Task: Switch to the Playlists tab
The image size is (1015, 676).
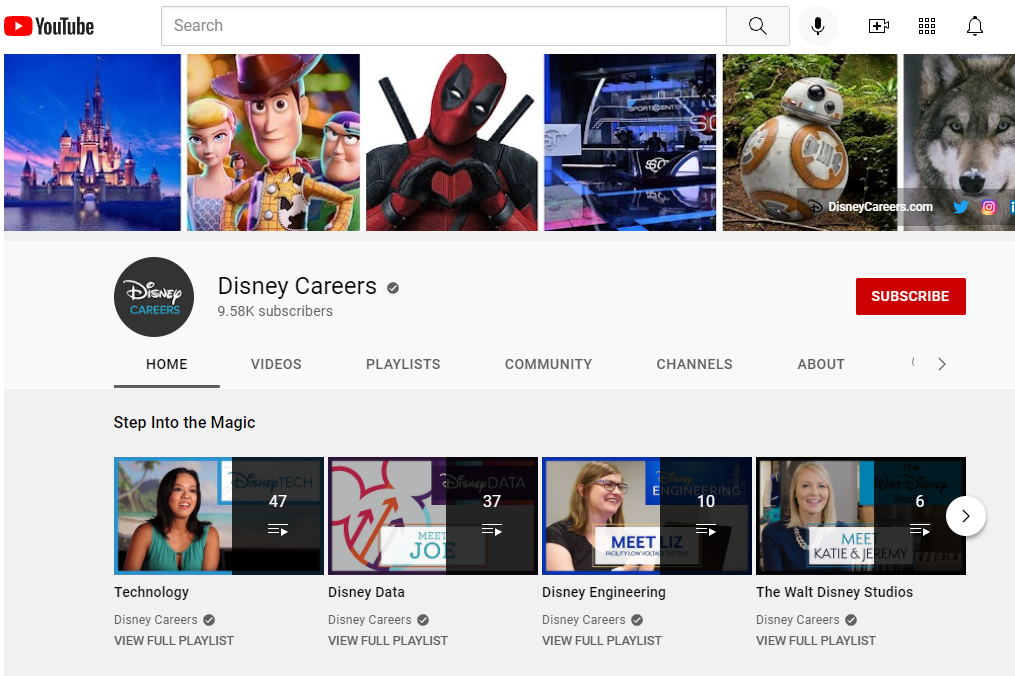Action: pos(403,365)
